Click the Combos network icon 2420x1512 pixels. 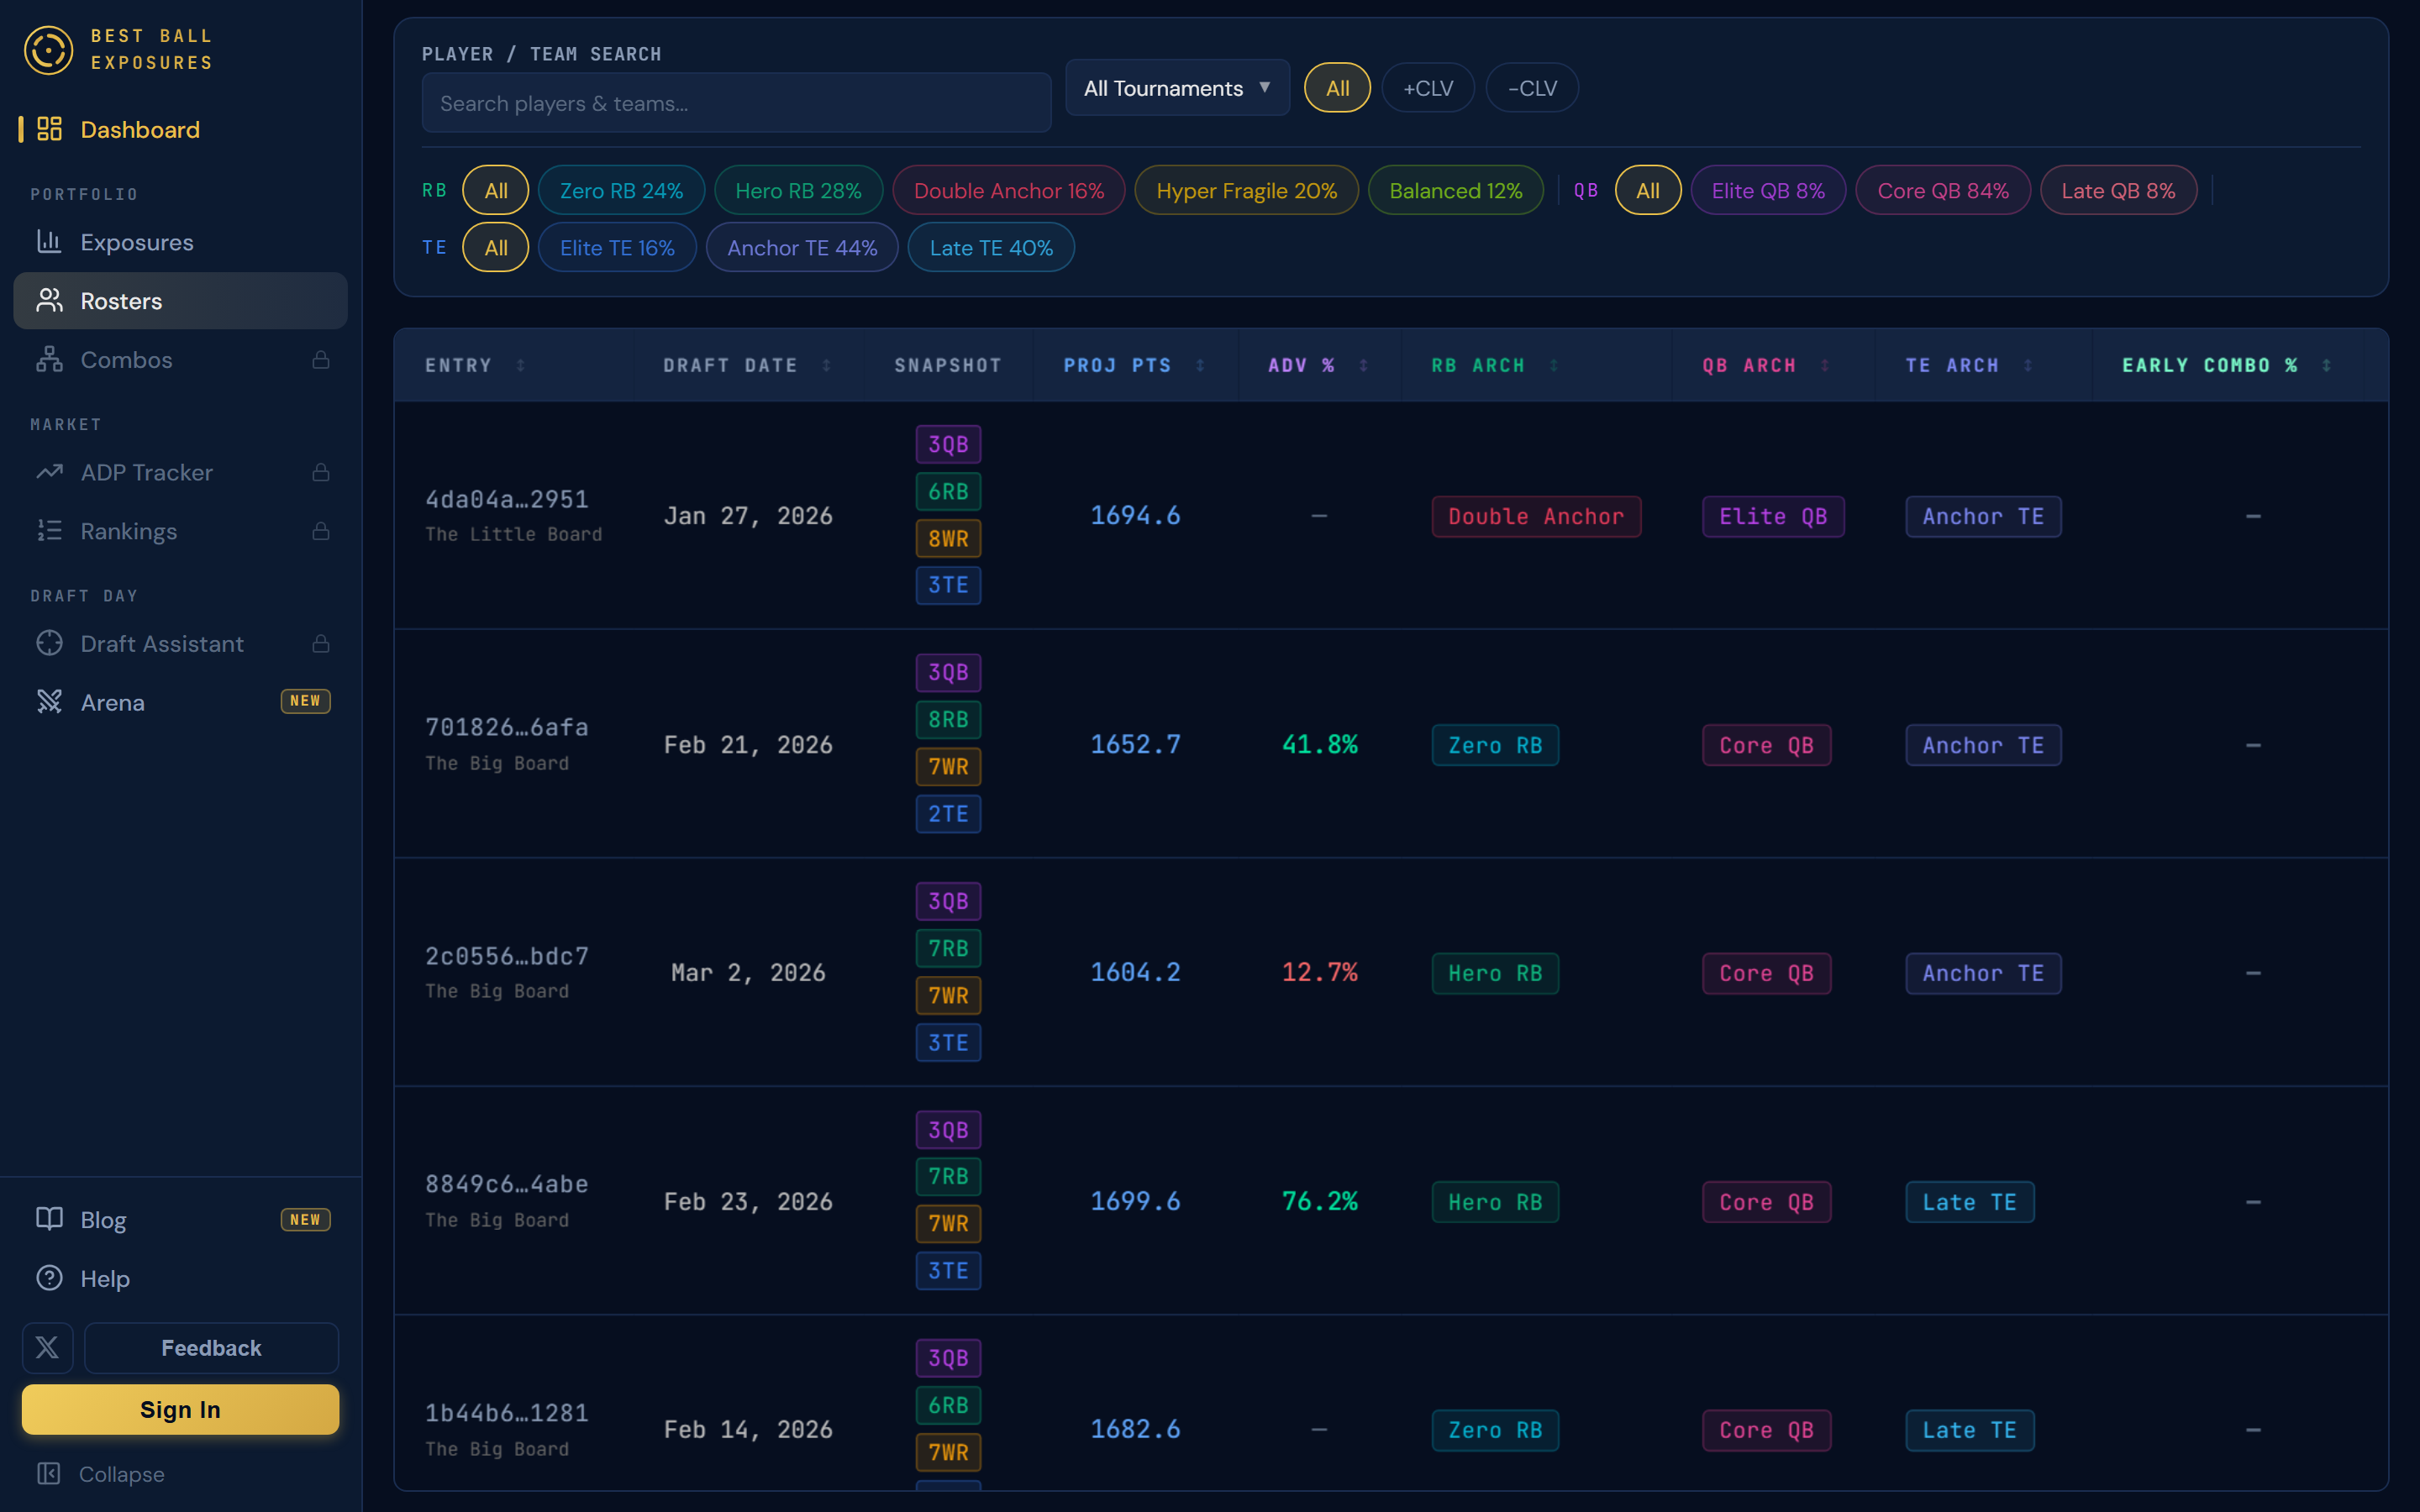(x=49, y=359)
